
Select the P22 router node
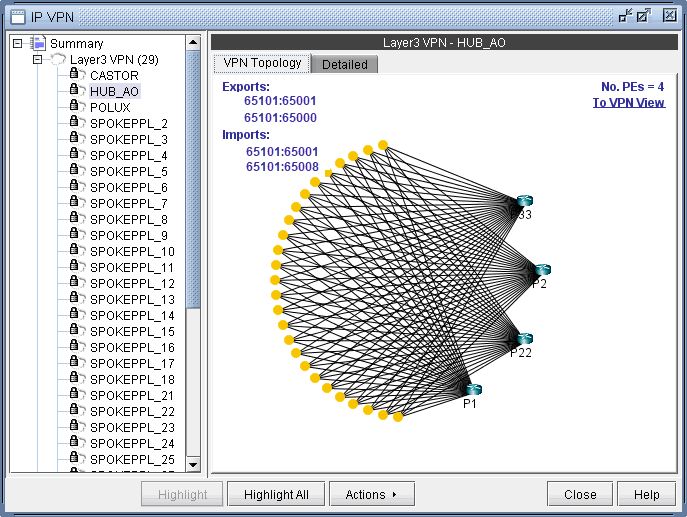click(x=524, y=339)
